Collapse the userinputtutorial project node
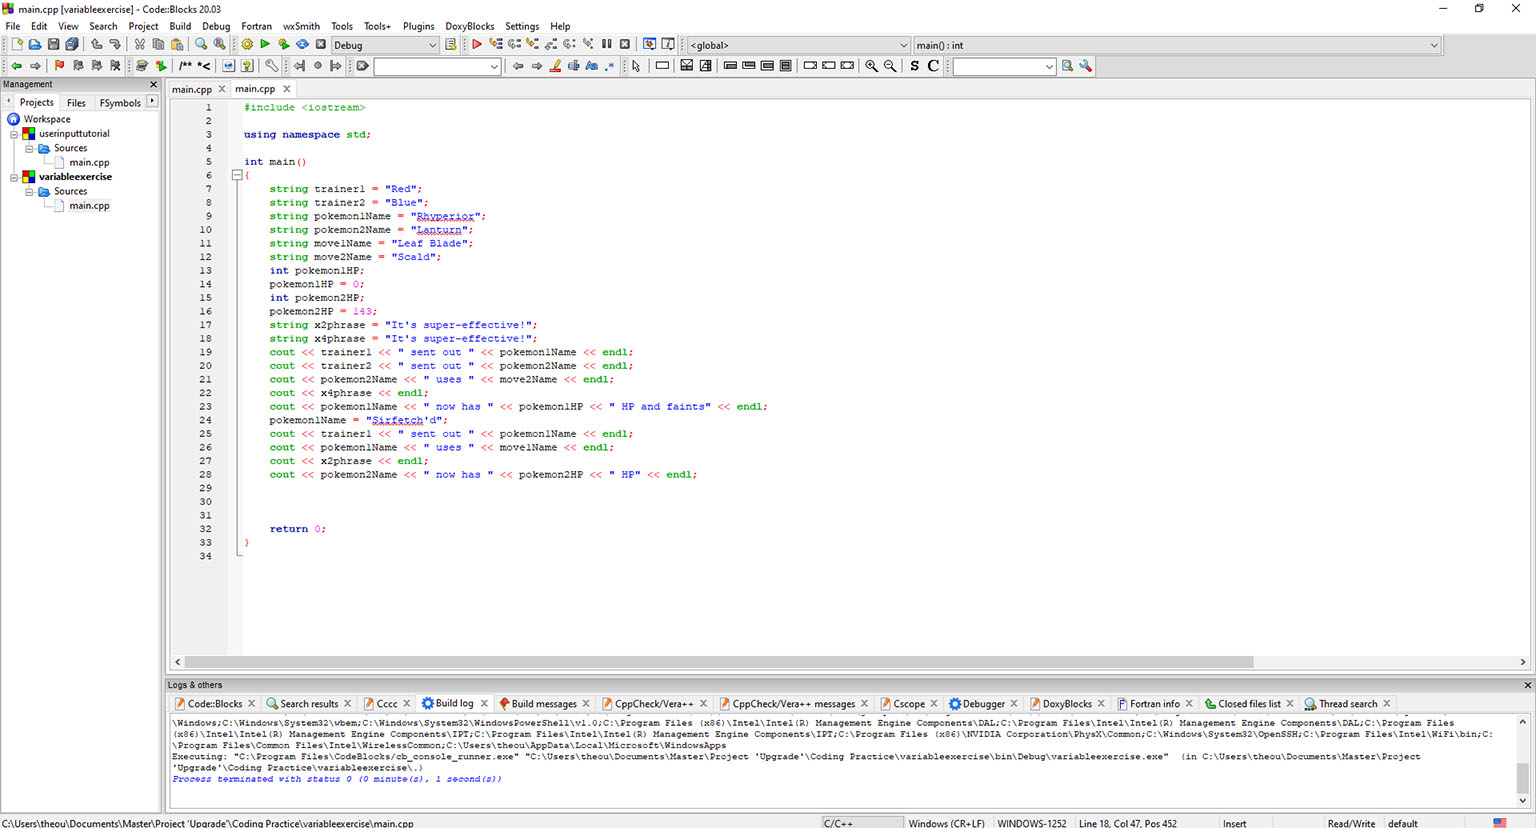The image size is (1536, 828). click(x=14, y=133)
